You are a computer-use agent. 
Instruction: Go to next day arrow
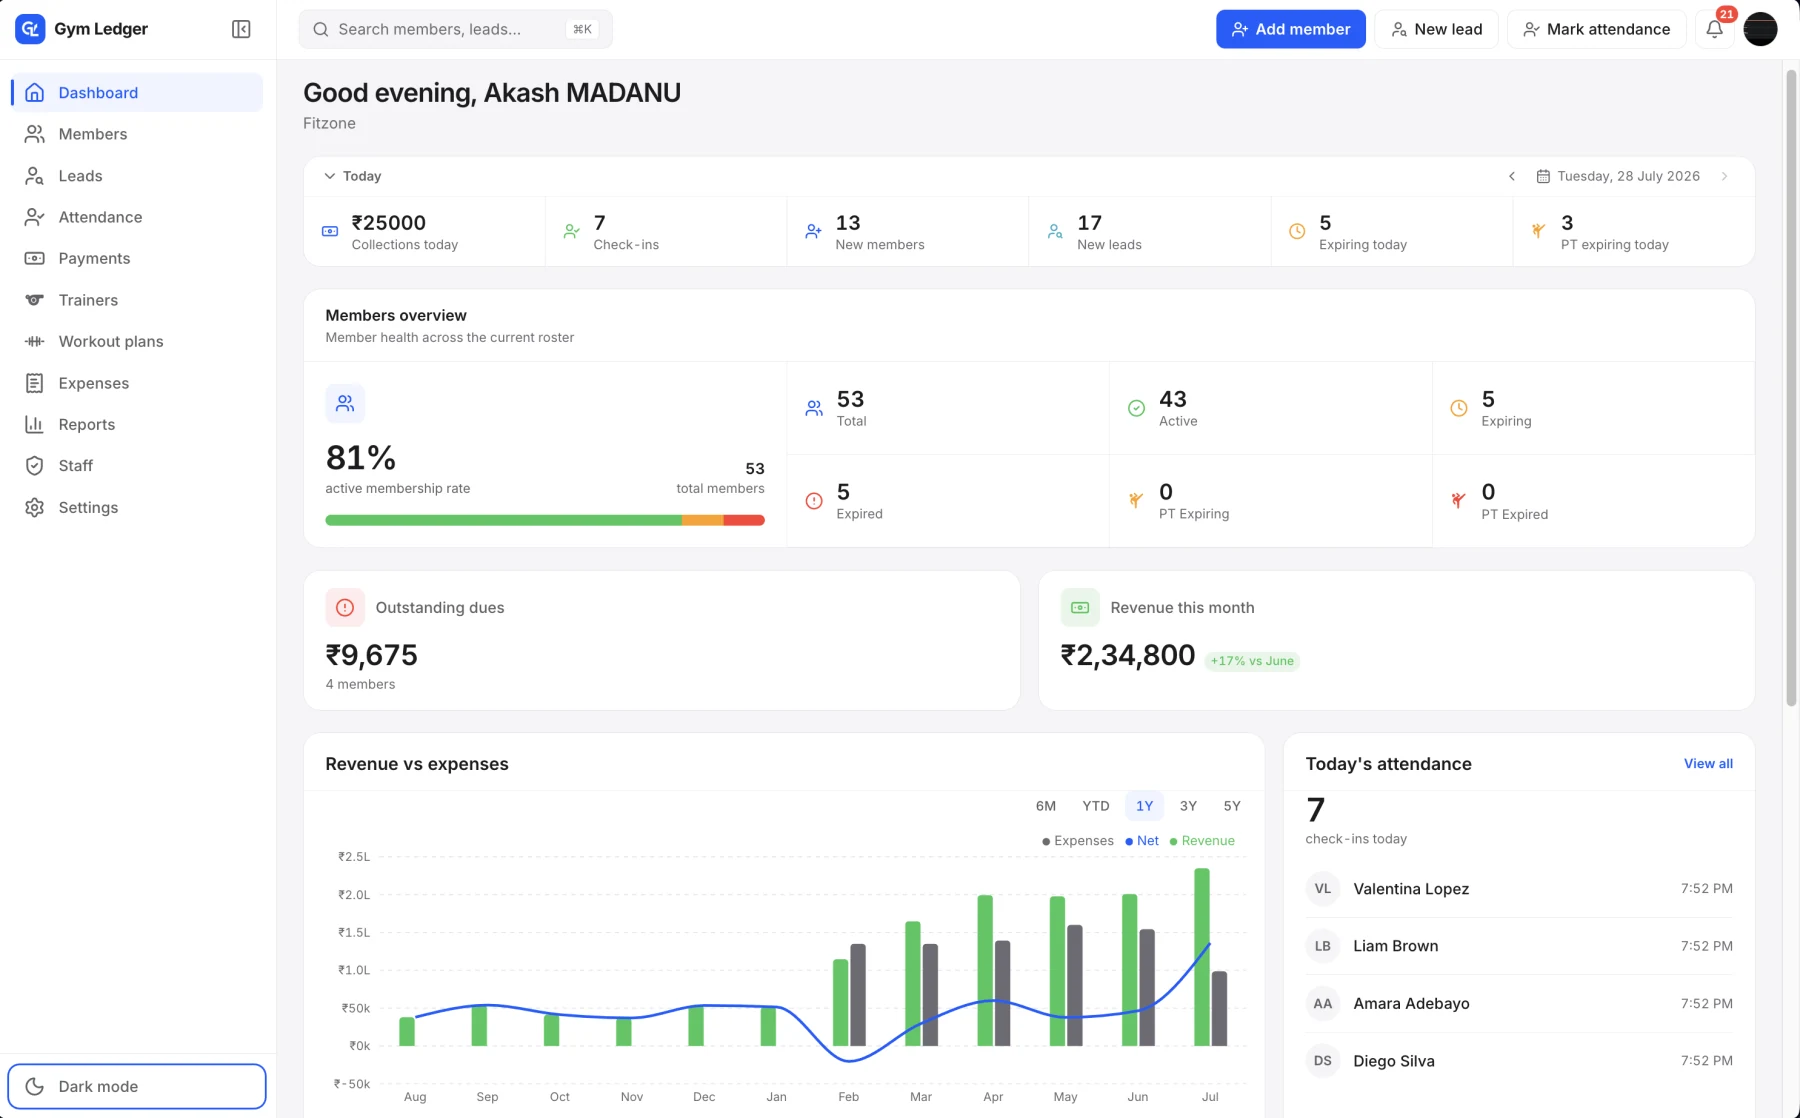(1724, 176)
